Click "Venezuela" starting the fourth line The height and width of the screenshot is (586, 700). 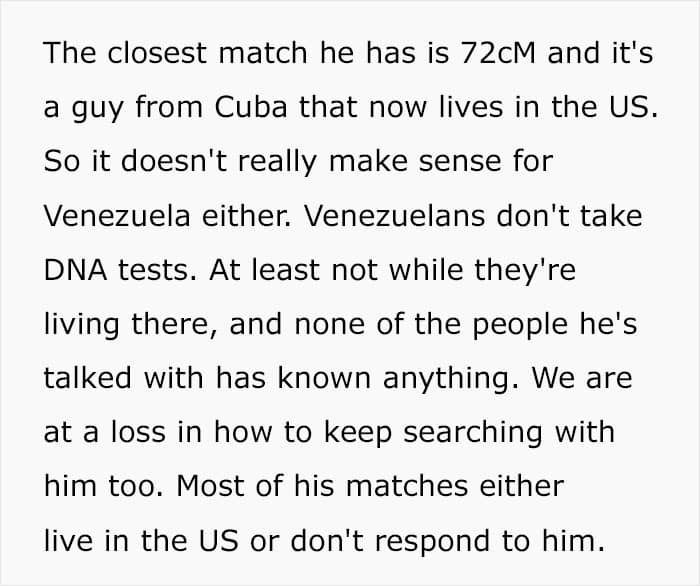pos(117,216)
